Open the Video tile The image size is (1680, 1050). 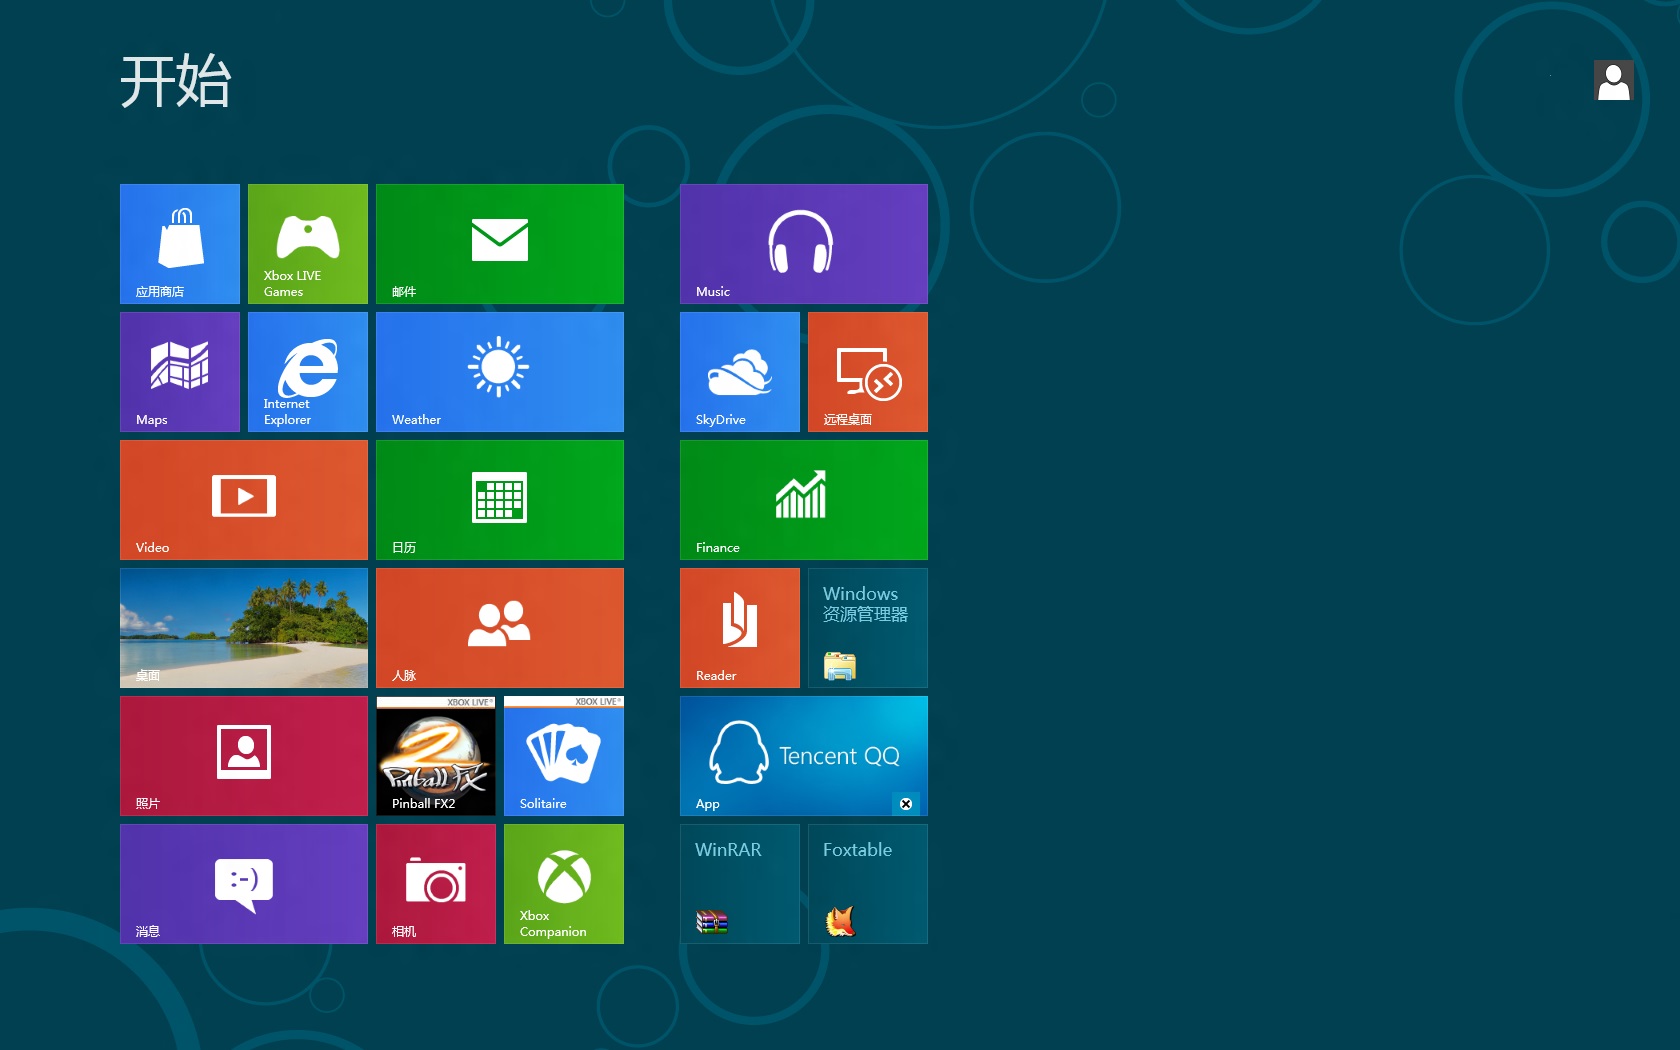(x=244, y=500)
